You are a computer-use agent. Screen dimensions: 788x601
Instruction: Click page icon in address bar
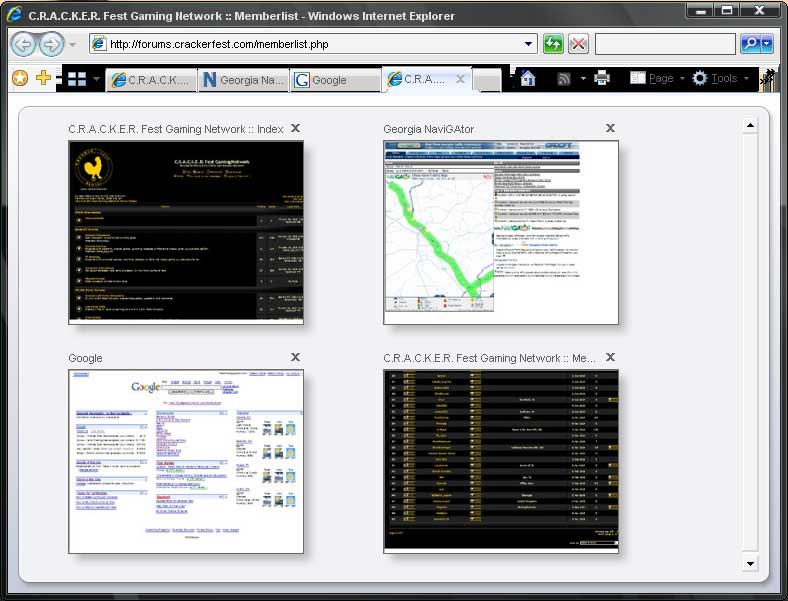[x=99, y=44]
